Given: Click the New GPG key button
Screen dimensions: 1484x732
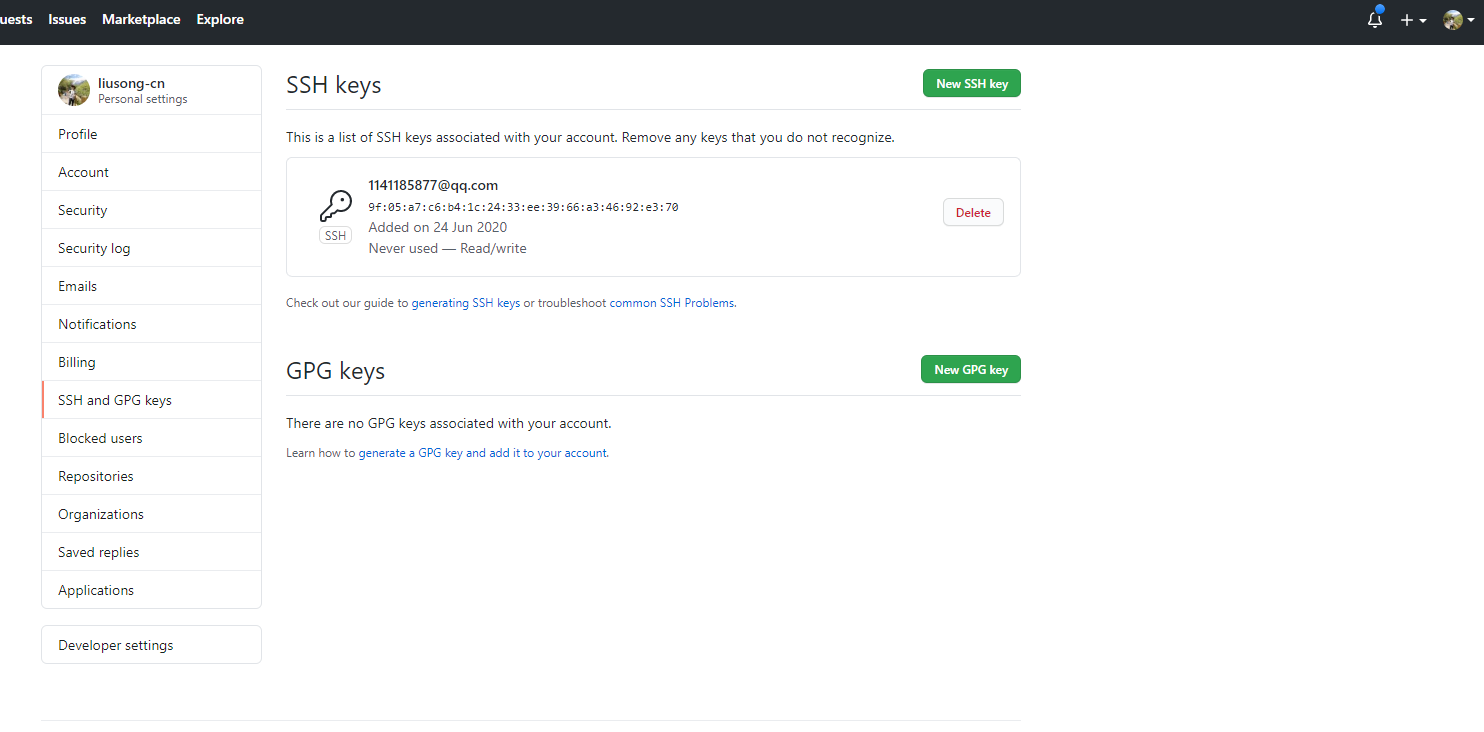Looking at the screenshot, I should point(971,370).
